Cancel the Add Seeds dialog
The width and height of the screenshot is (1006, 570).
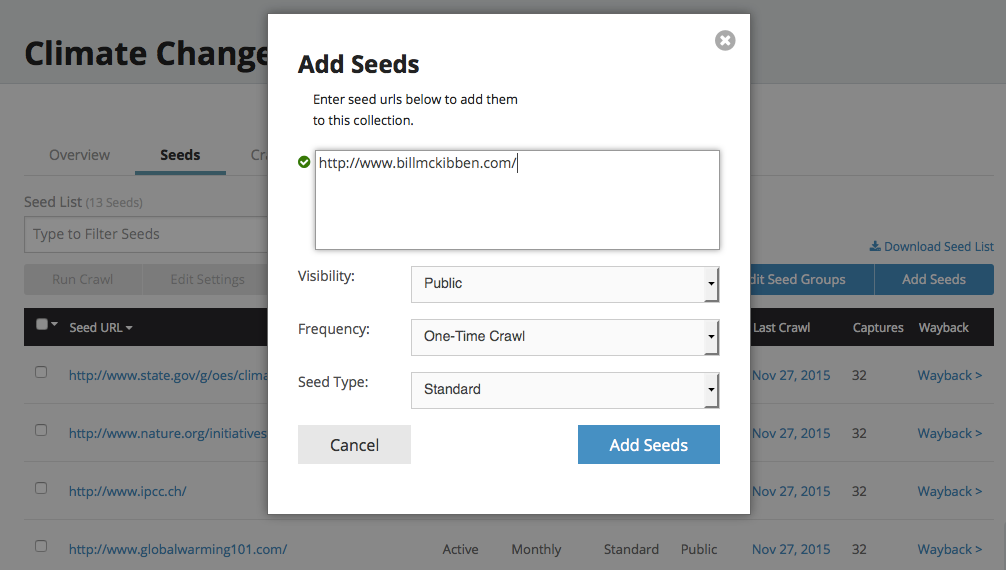click(354, 445)
